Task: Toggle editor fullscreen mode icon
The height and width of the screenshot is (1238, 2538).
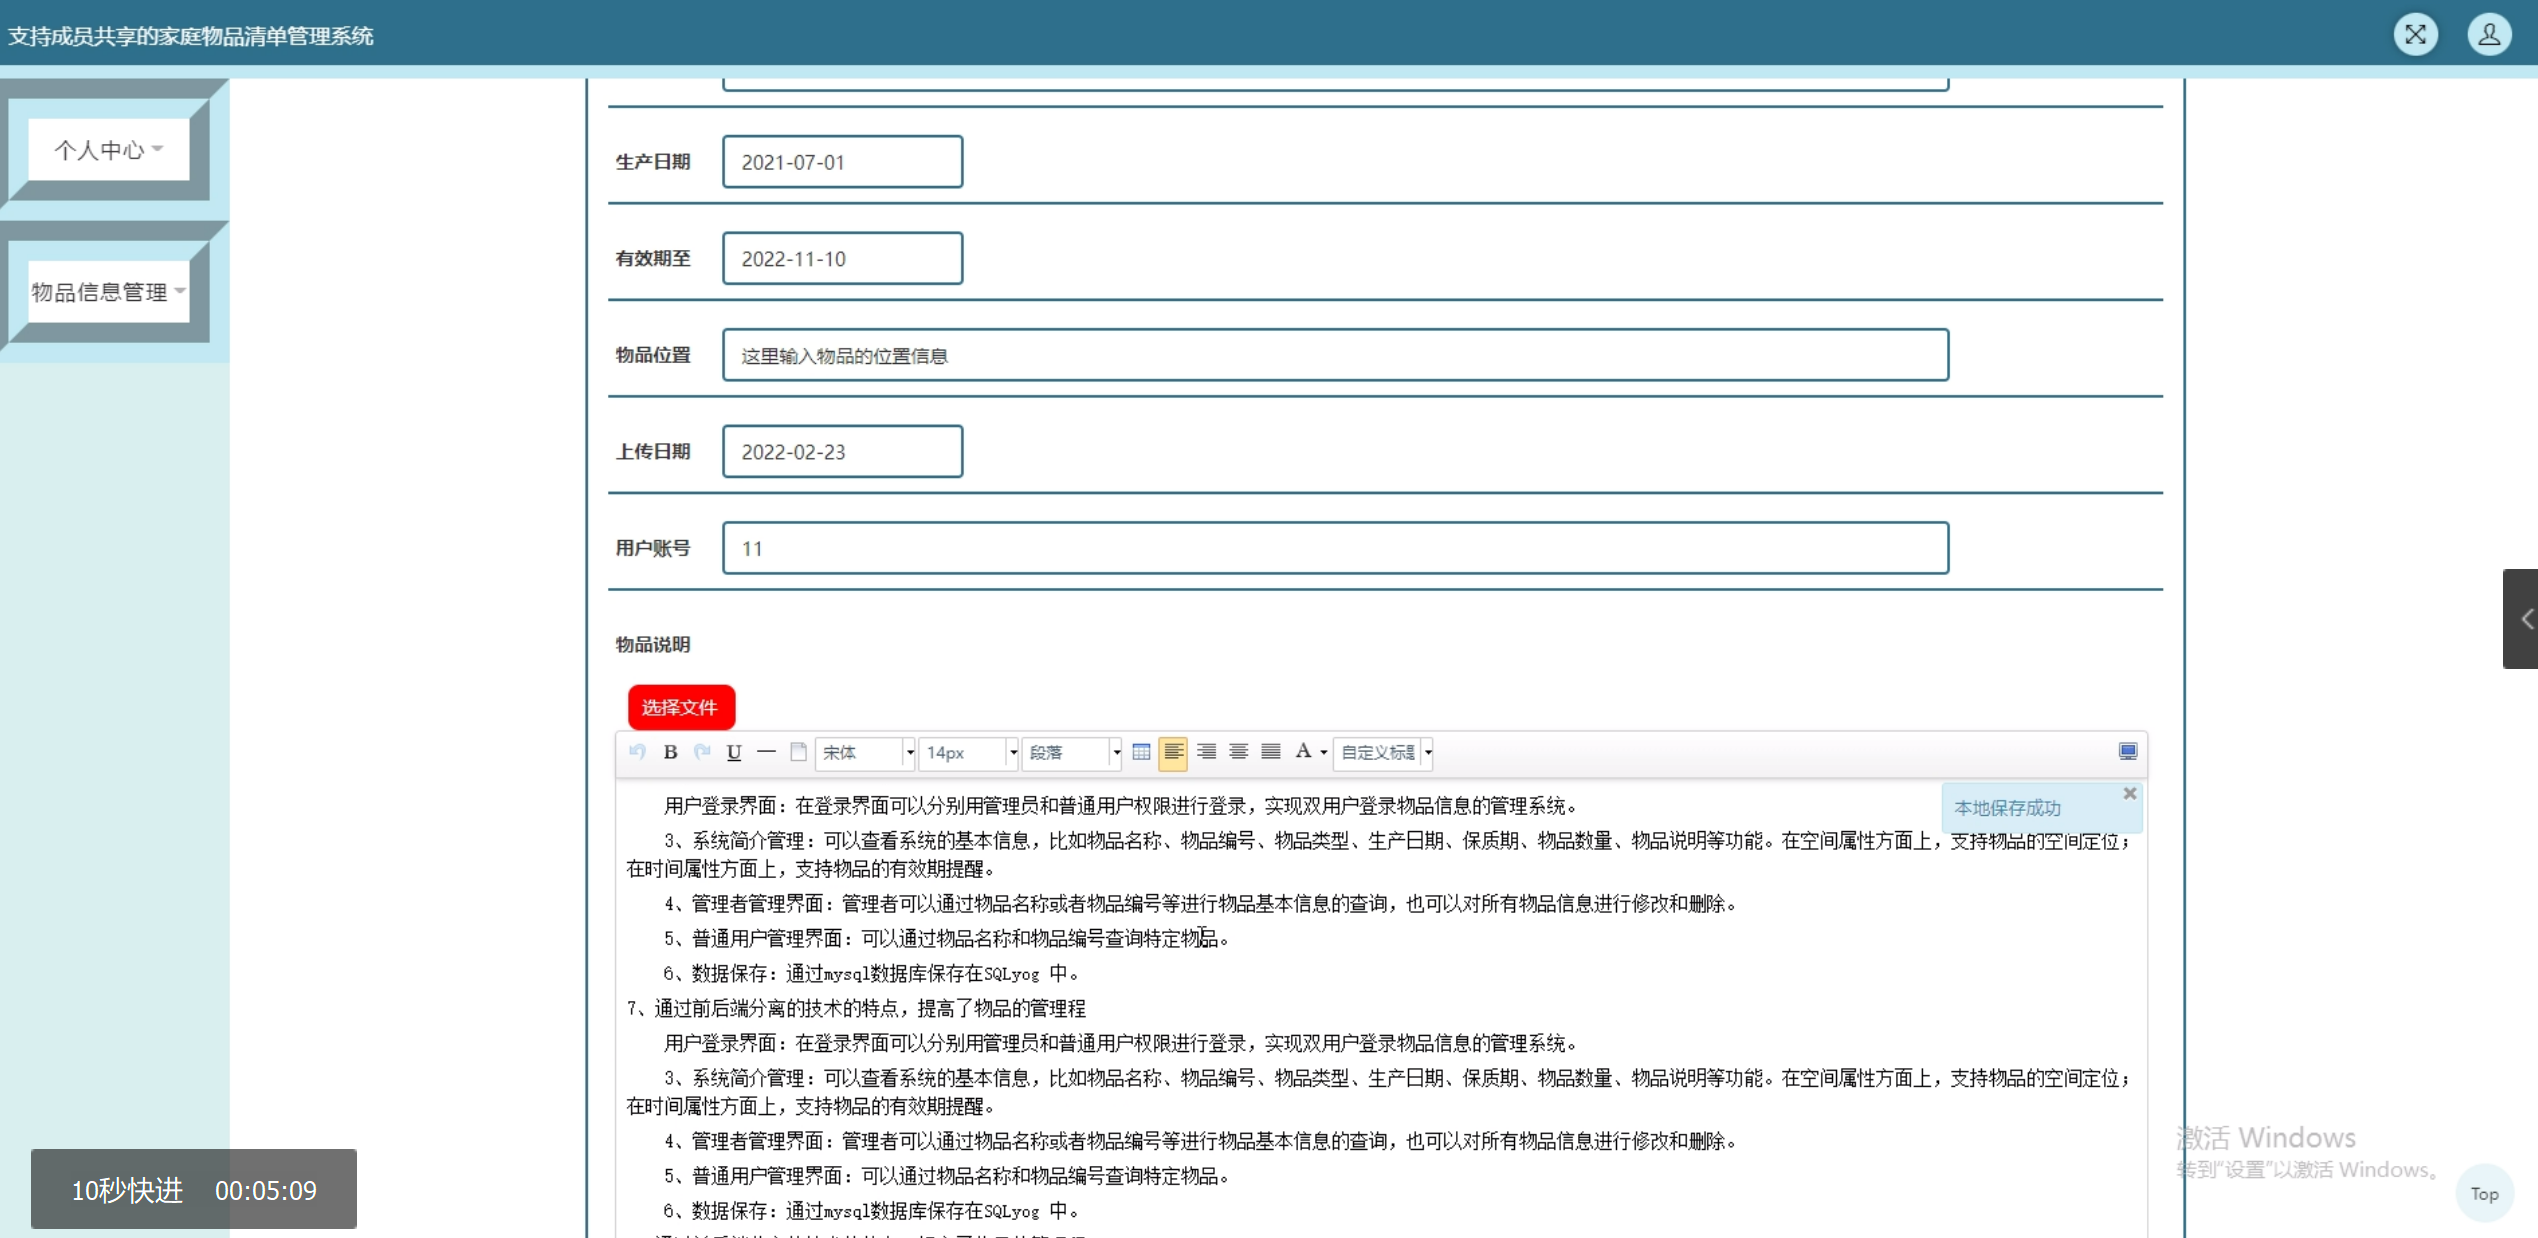Action: pos(2127,752)
